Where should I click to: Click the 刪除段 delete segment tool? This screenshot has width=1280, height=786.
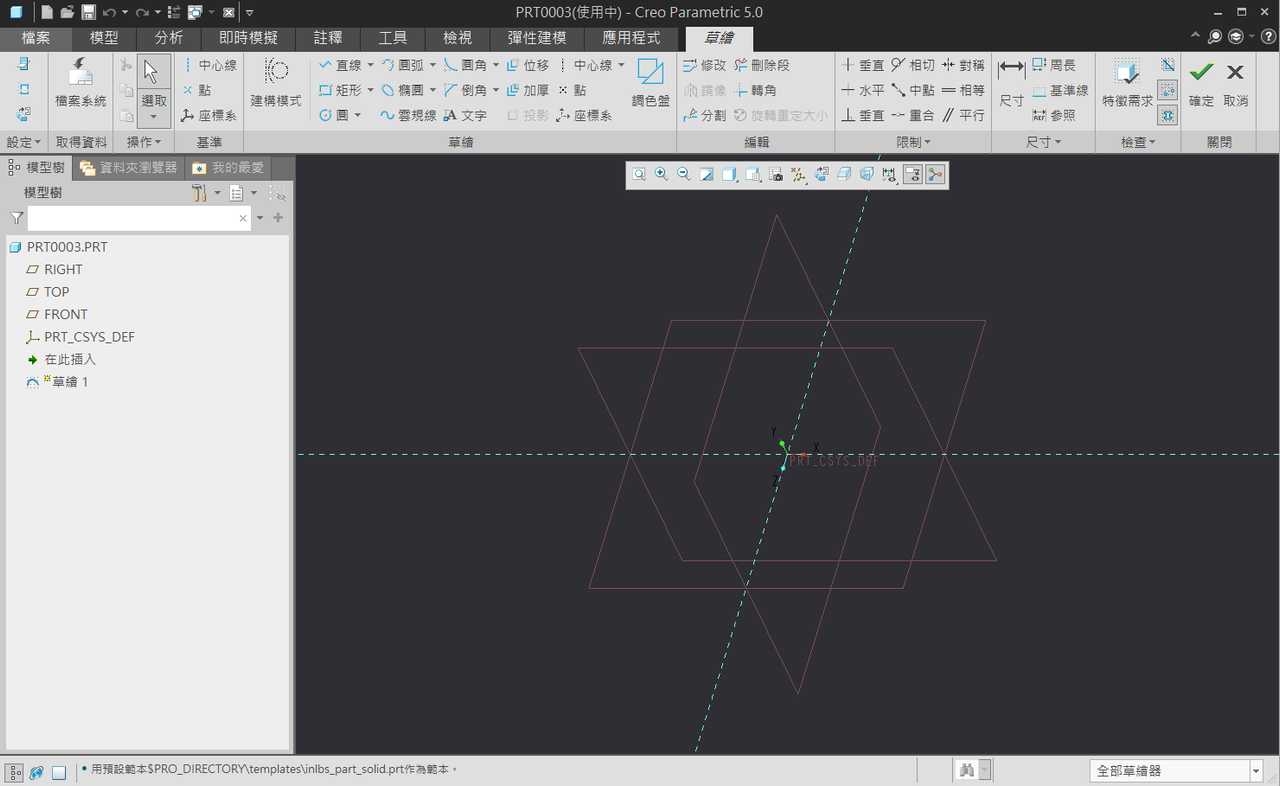762,65
